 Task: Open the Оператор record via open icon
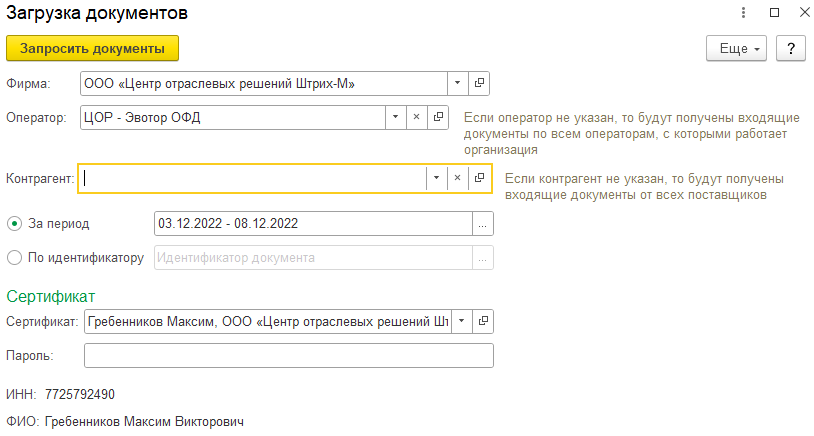click(438, 117)
